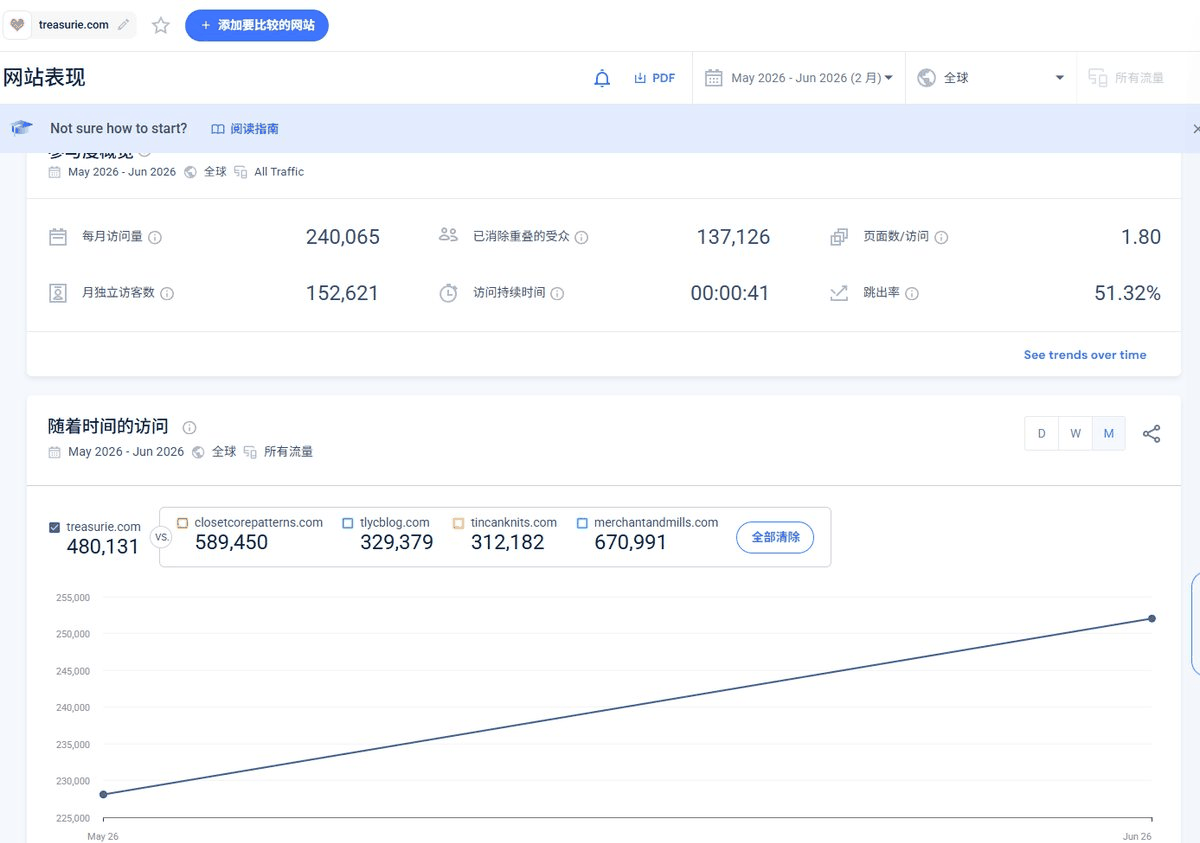Click the 每月访问量 calendar icon
Image resolution: width=1200 pixels, height=843 pixels.
[58, 237]
